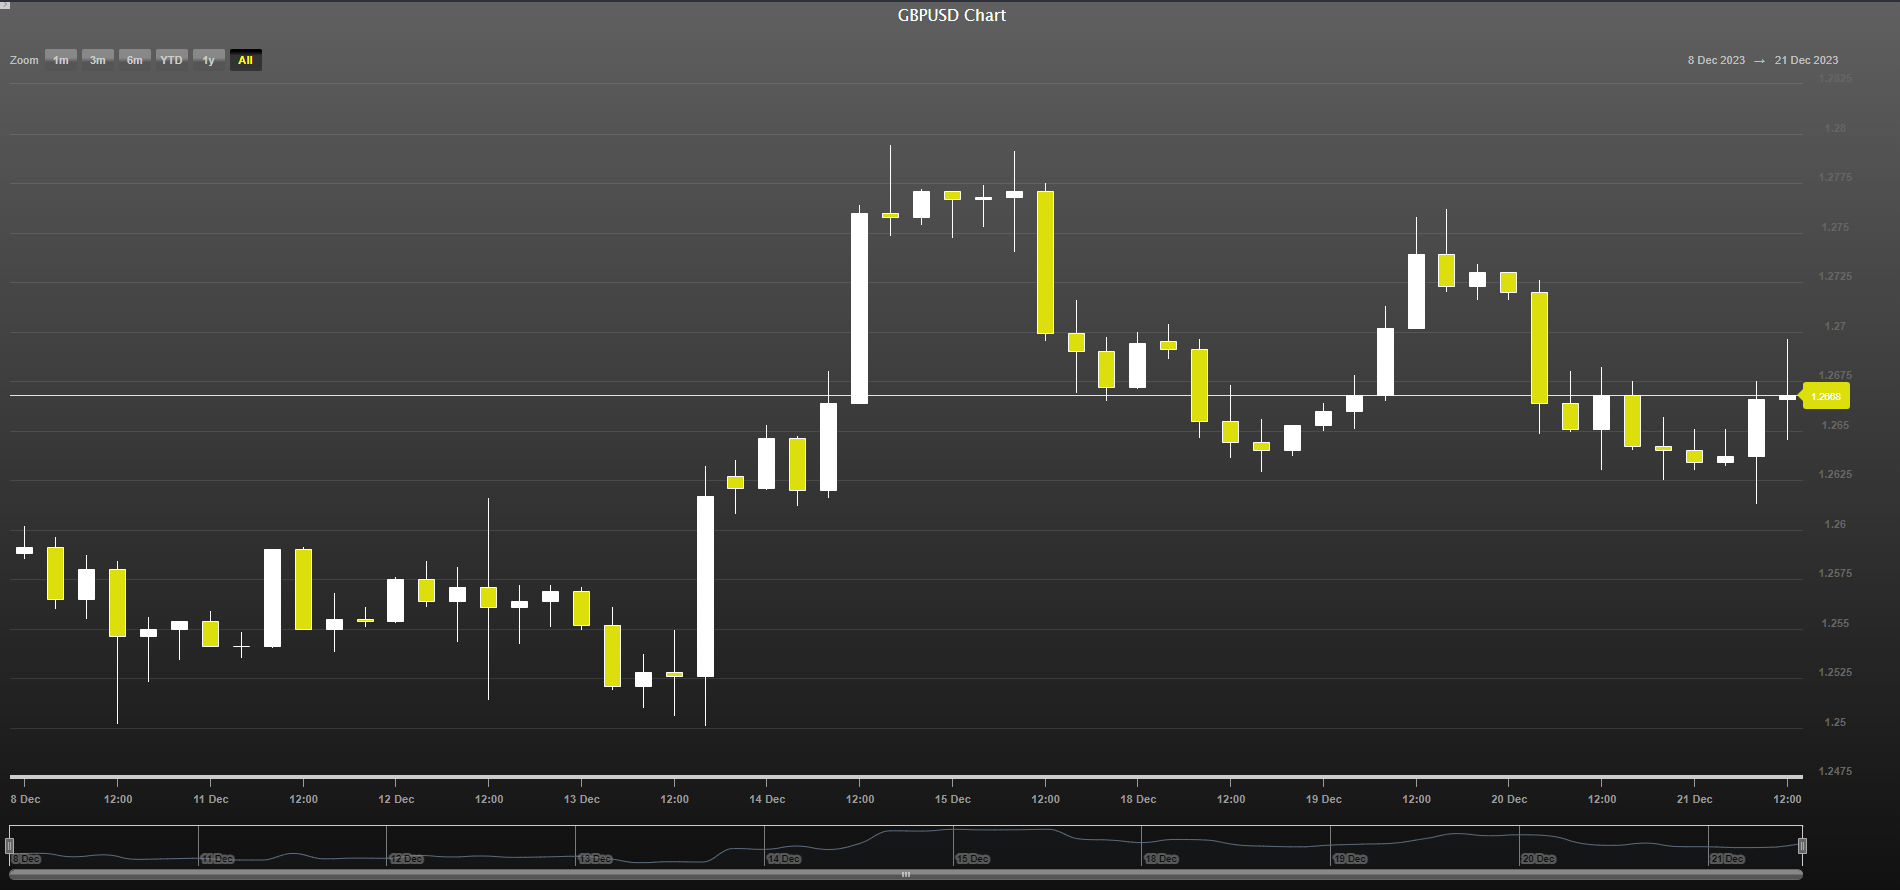The width and height of the screenshot is (1900, 890).
Task: Click the Zoom label beside the range buttons
Action: coord(24,60)
